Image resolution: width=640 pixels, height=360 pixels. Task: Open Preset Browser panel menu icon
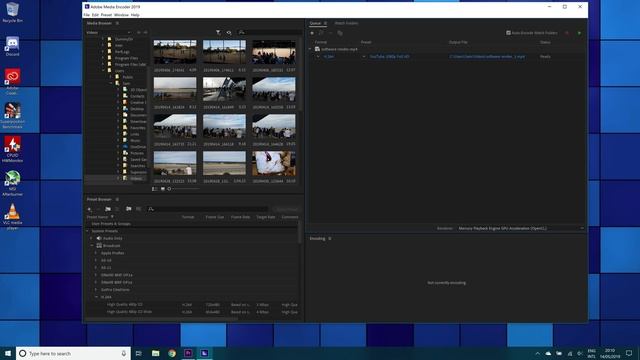click(x=117, y=199)
